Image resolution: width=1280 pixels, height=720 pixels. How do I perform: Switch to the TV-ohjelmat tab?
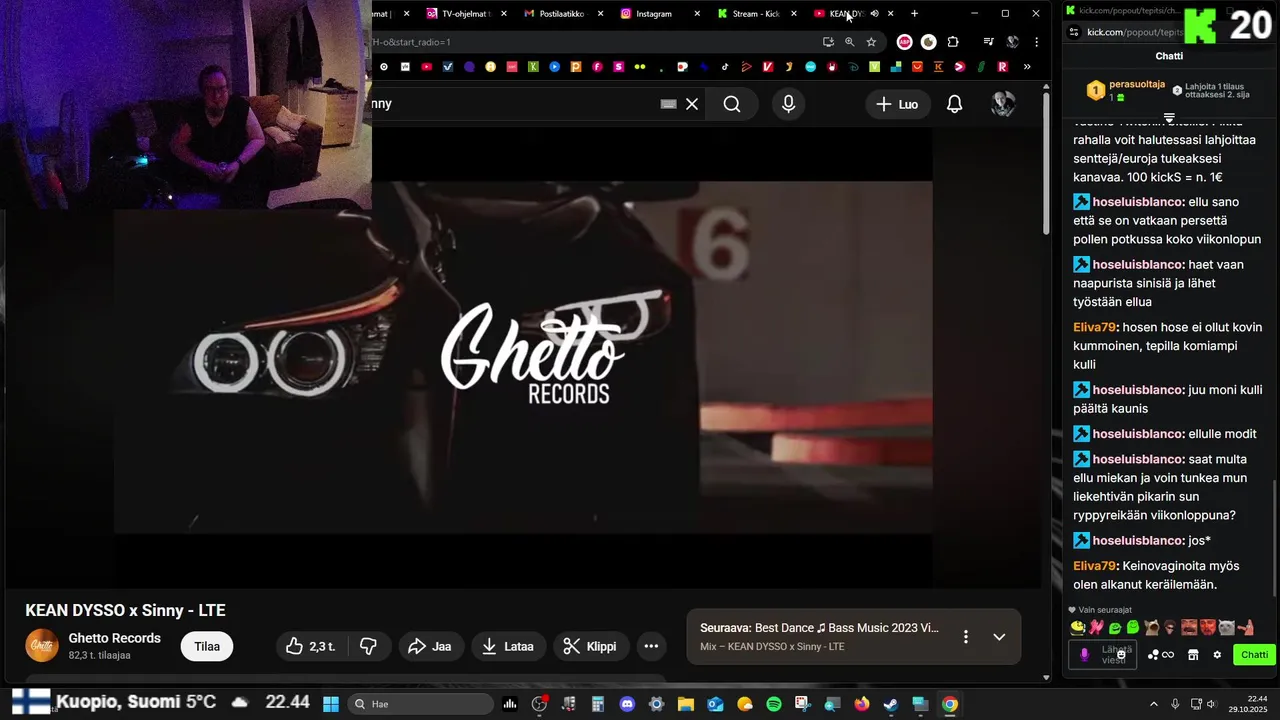[466, 14]
